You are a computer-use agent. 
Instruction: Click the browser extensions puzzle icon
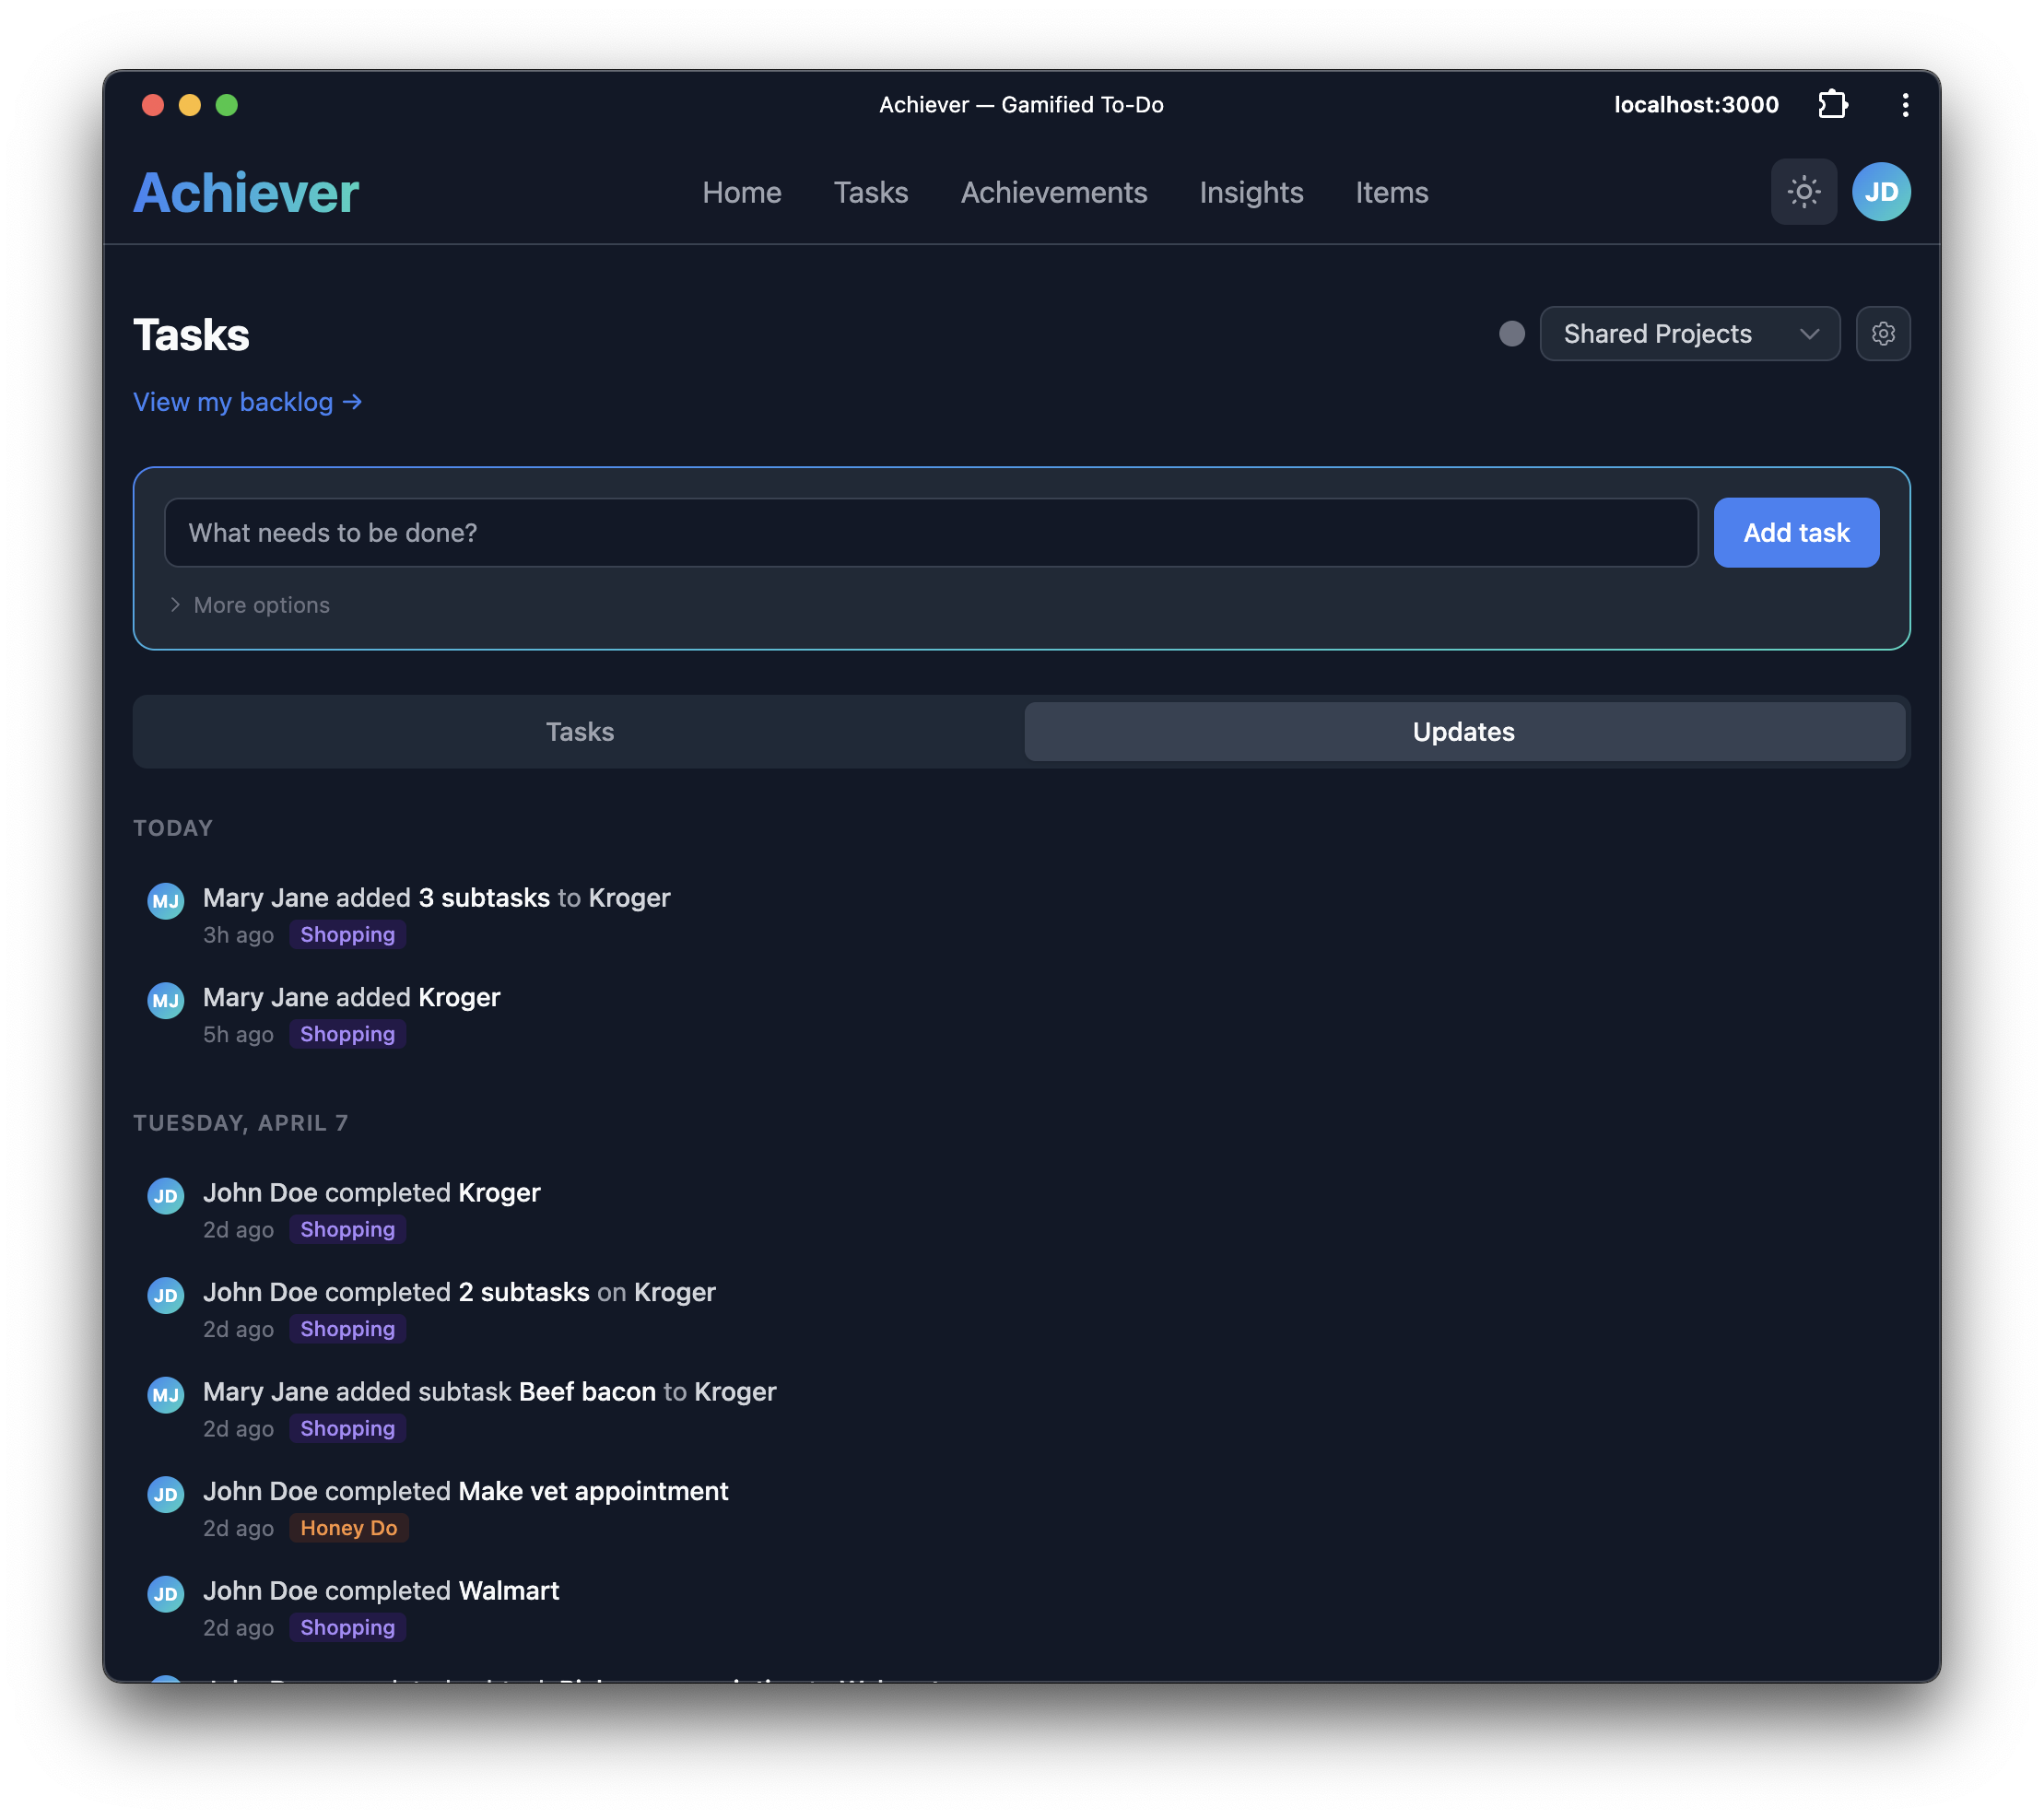pyautogui.click(x=1834, y=105)
